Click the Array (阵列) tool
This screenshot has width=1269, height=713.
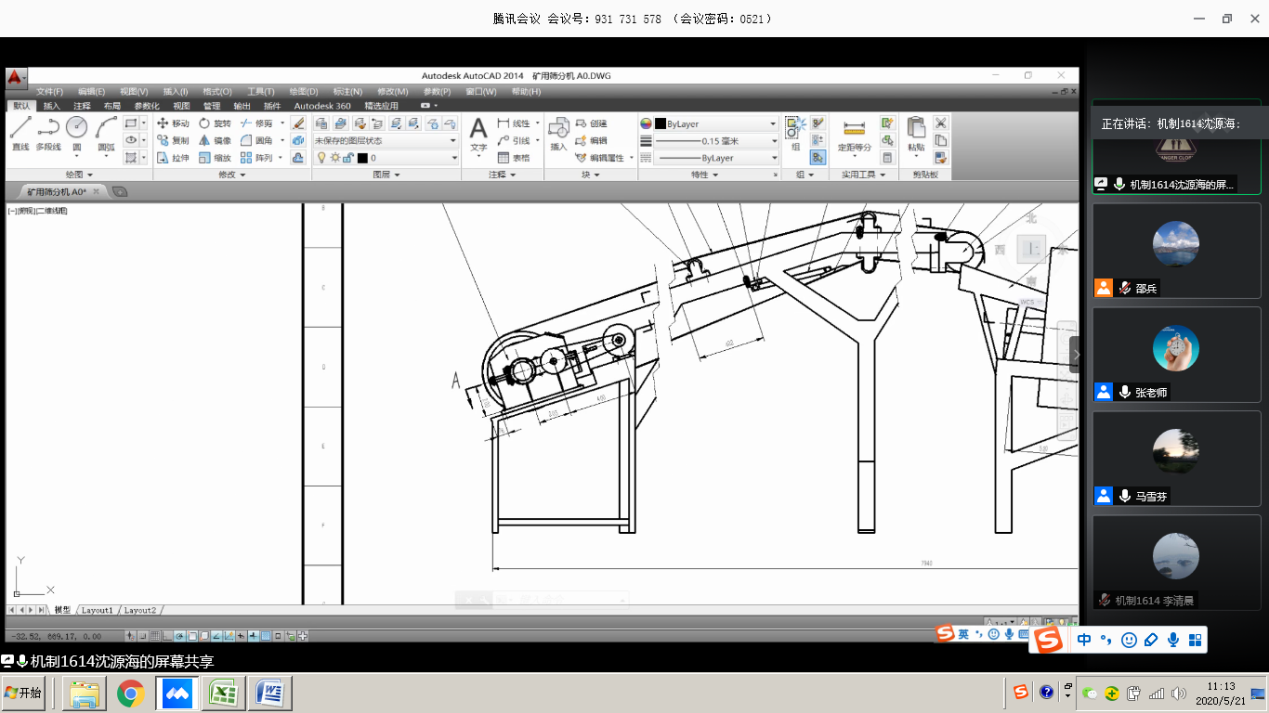(x=256, y=158)
